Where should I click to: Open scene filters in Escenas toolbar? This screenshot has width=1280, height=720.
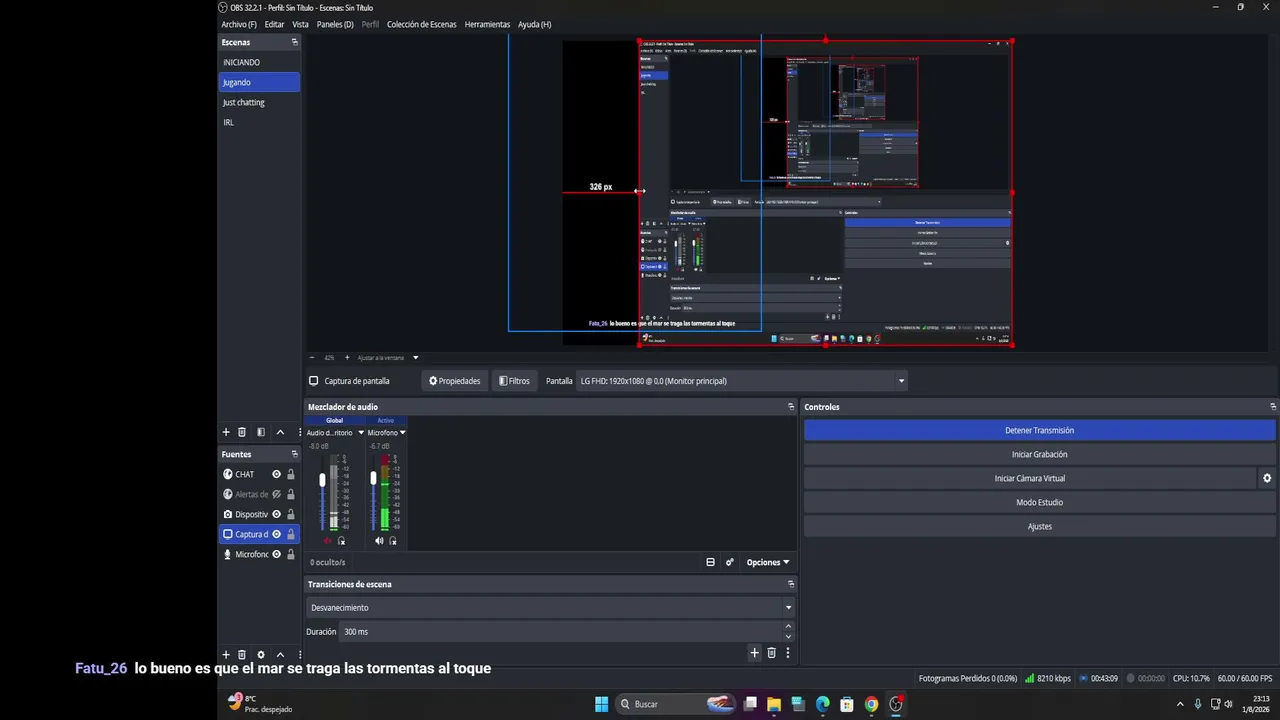tap(261, 432)
